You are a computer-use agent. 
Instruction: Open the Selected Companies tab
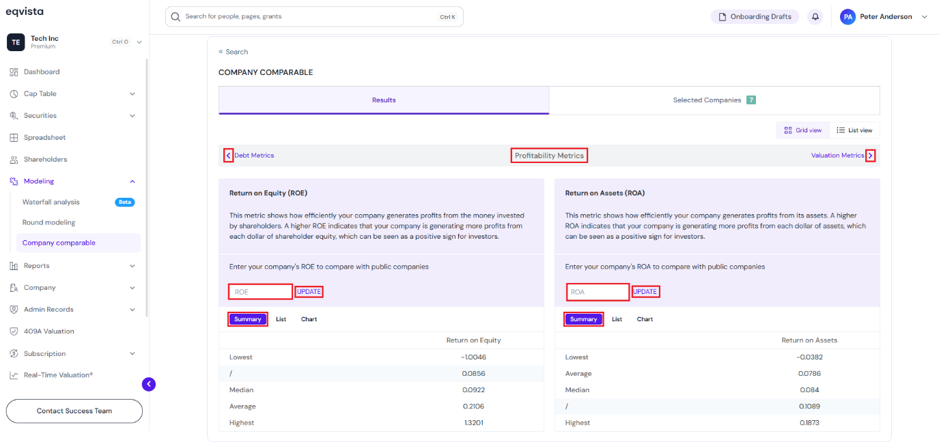(714, 100)
